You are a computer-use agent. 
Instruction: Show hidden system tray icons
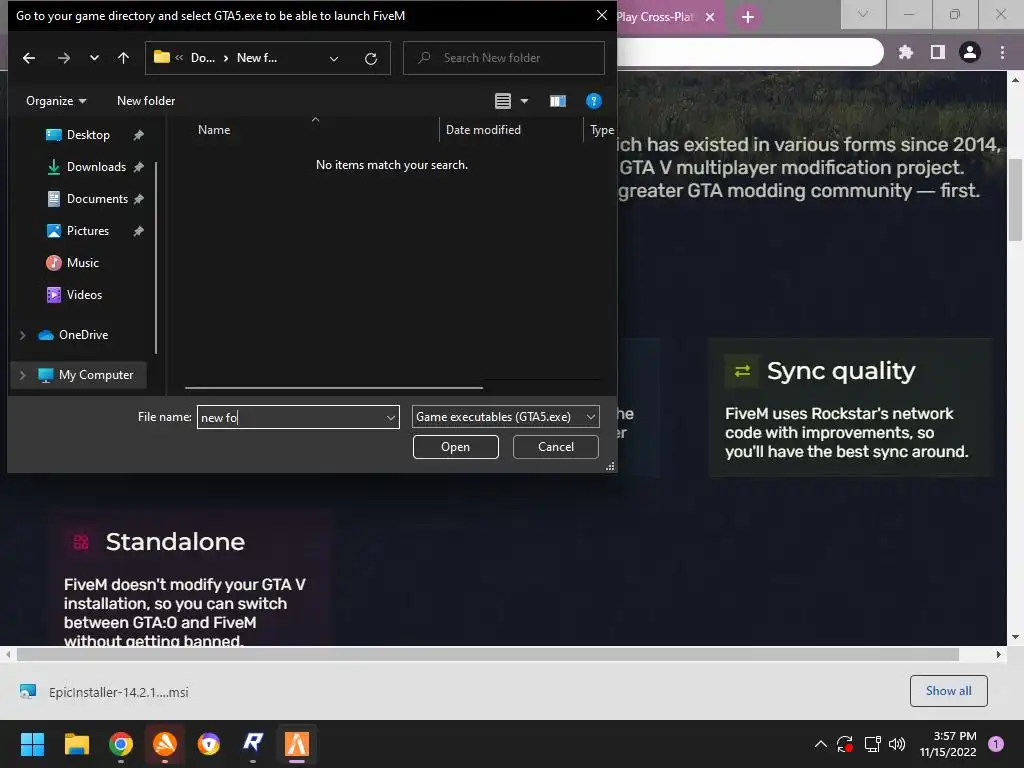(x=821, y=744)
